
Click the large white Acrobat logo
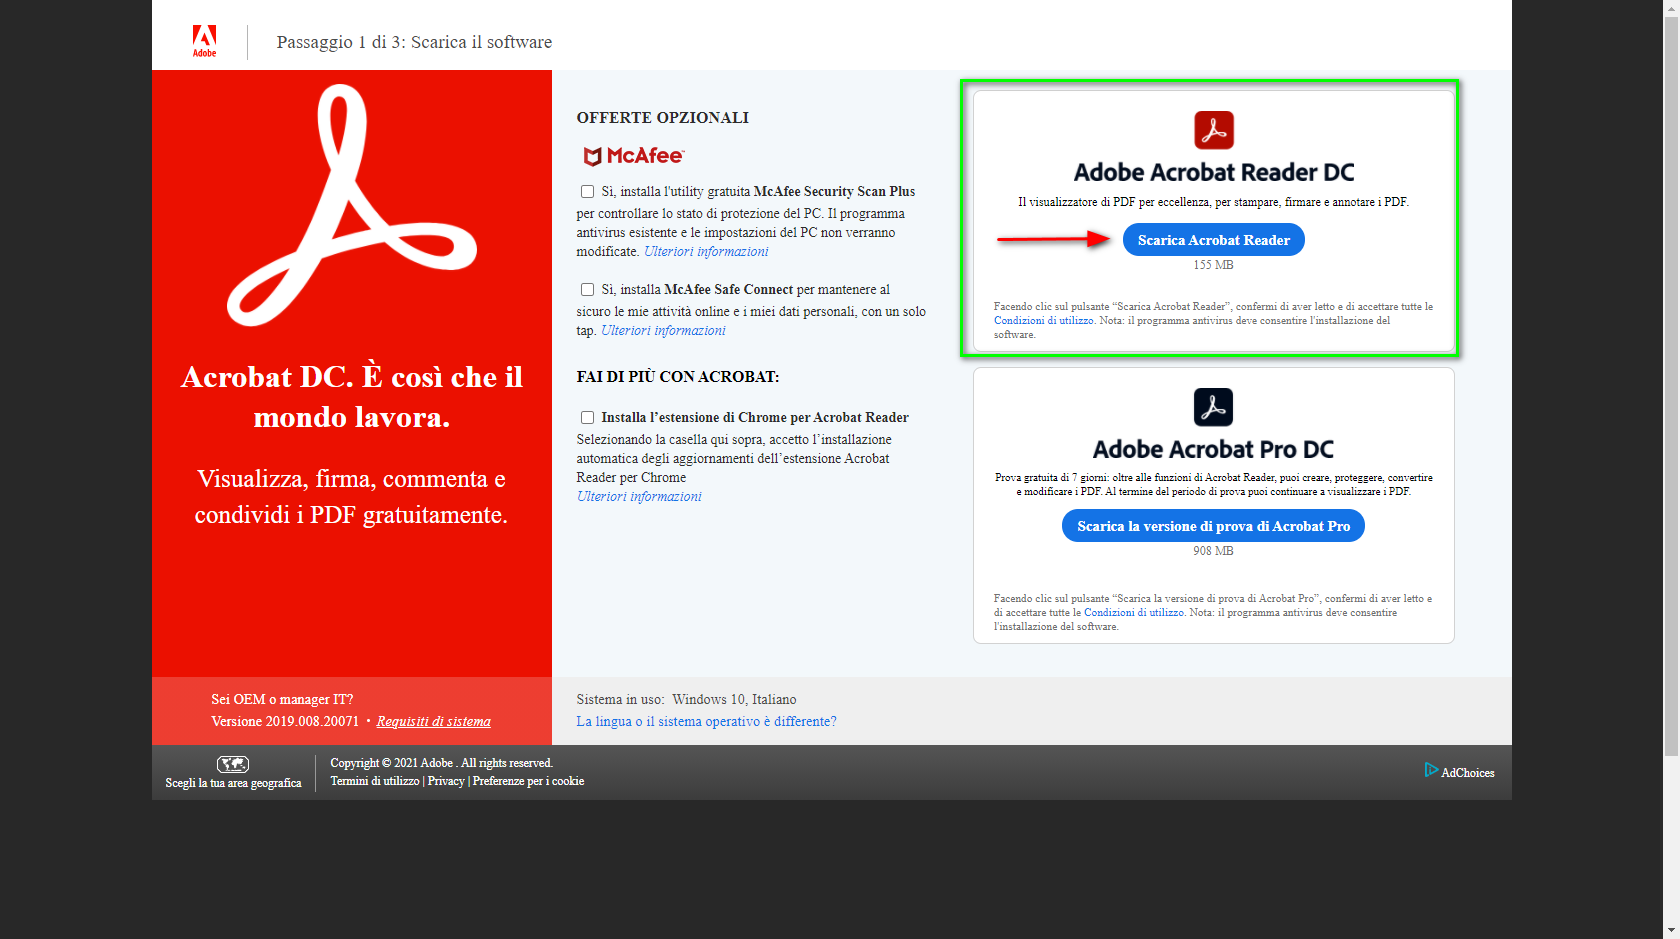(x=352, y=205)
